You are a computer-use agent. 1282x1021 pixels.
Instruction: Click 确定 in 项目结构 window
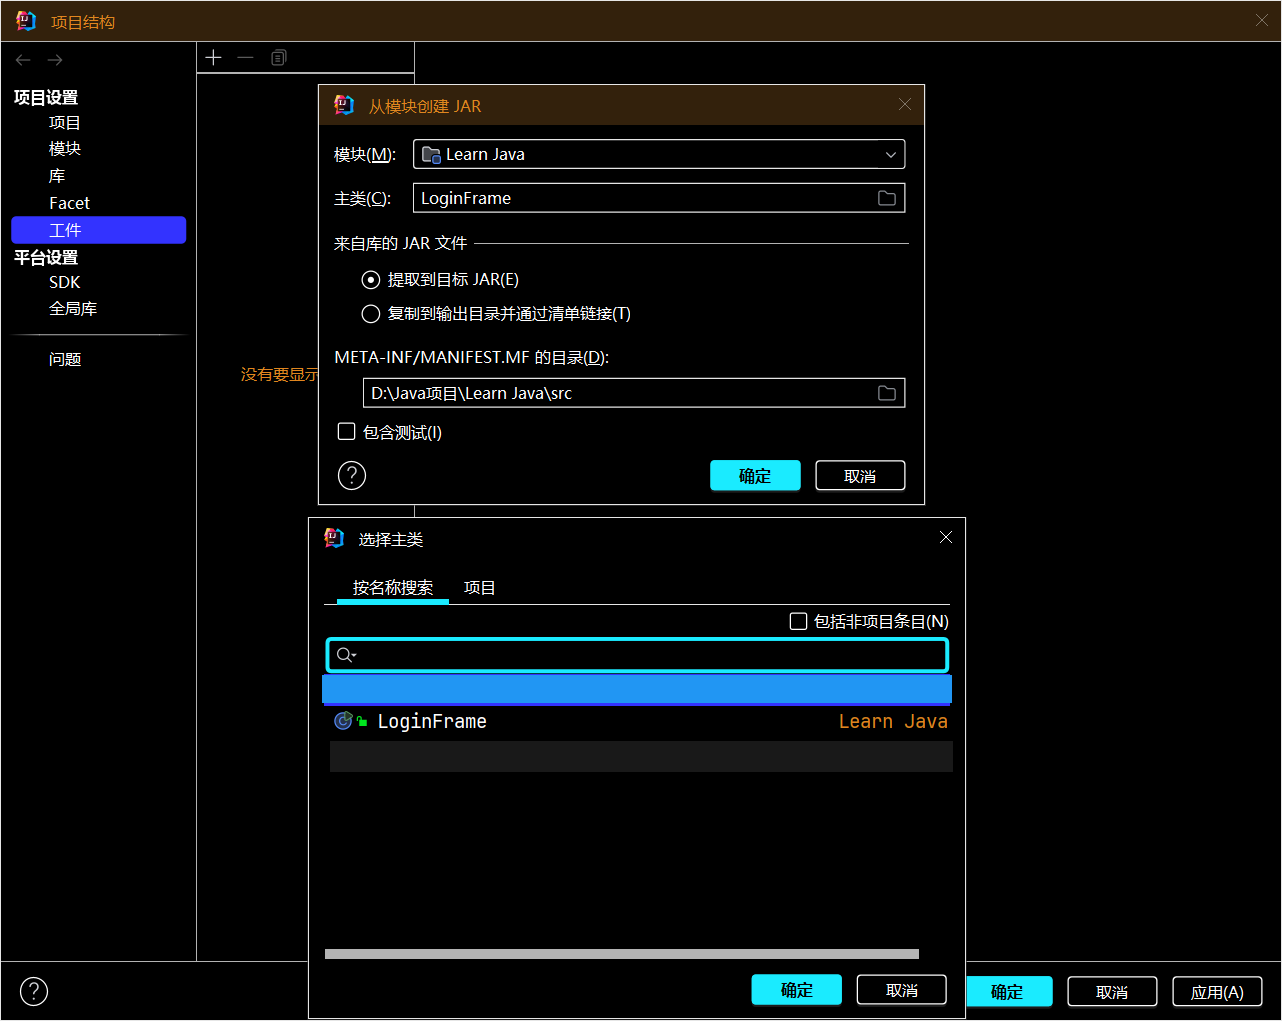point(1007,992)
